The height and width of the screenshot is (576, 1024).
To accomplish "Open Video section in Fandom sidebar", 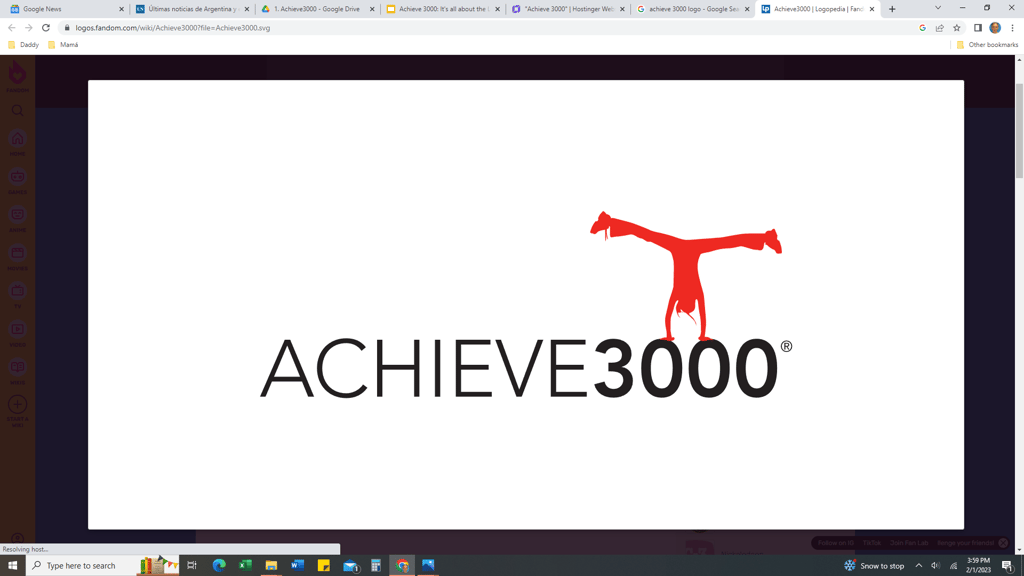I will pyautogui.click(x=18, y=334).
